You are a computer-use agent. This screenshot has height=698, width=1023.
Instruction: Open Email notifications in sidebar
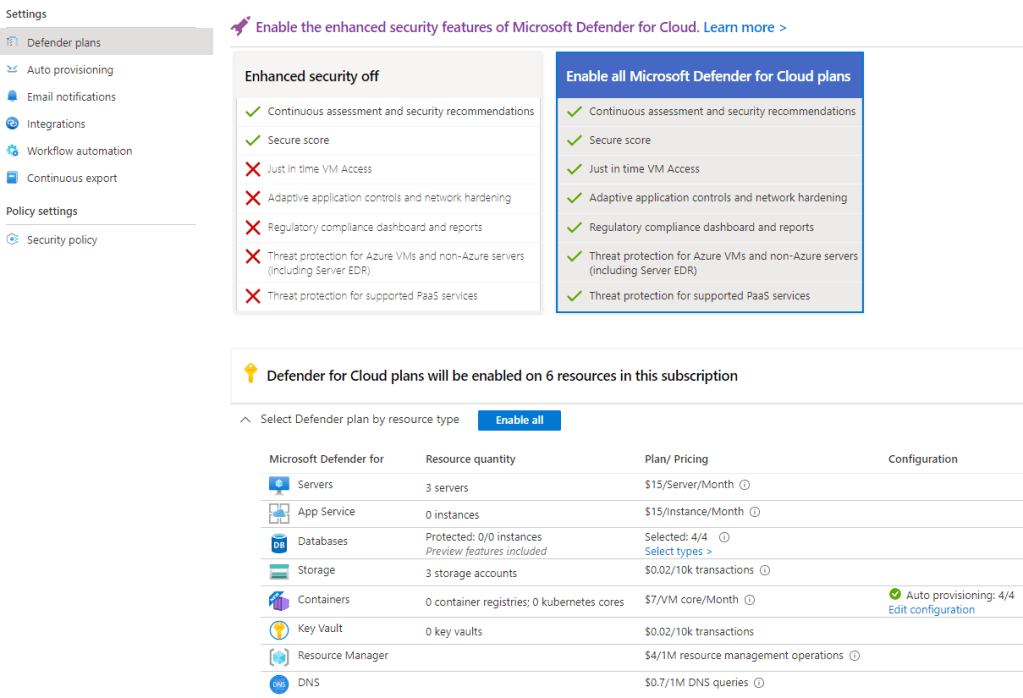pos(71,97)
